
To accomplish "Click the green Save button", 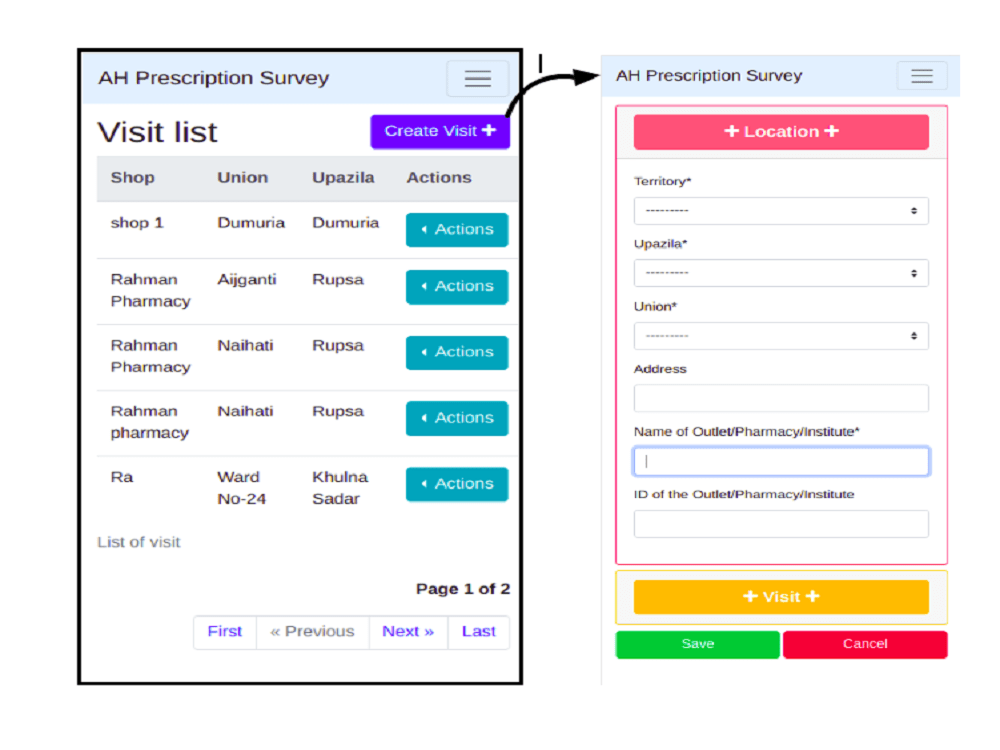I will (697, 644).
